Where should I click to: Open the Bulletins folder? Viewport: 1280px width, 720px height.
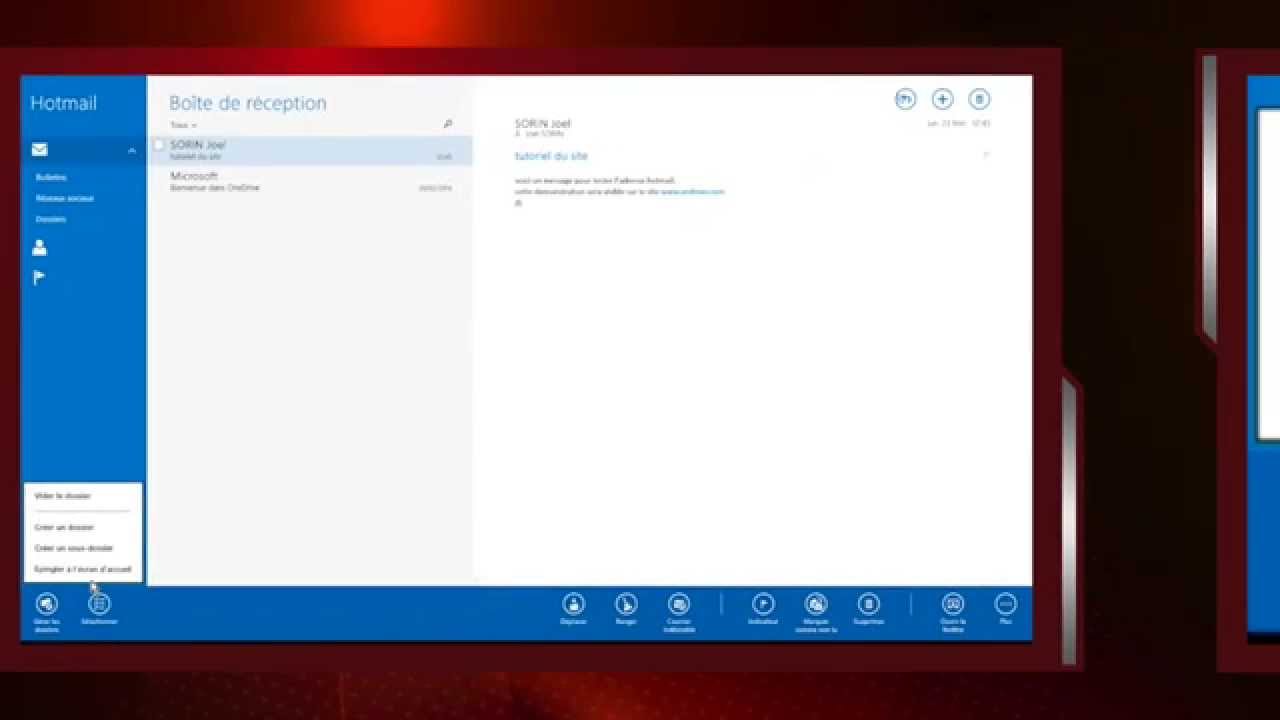(51, 177)
